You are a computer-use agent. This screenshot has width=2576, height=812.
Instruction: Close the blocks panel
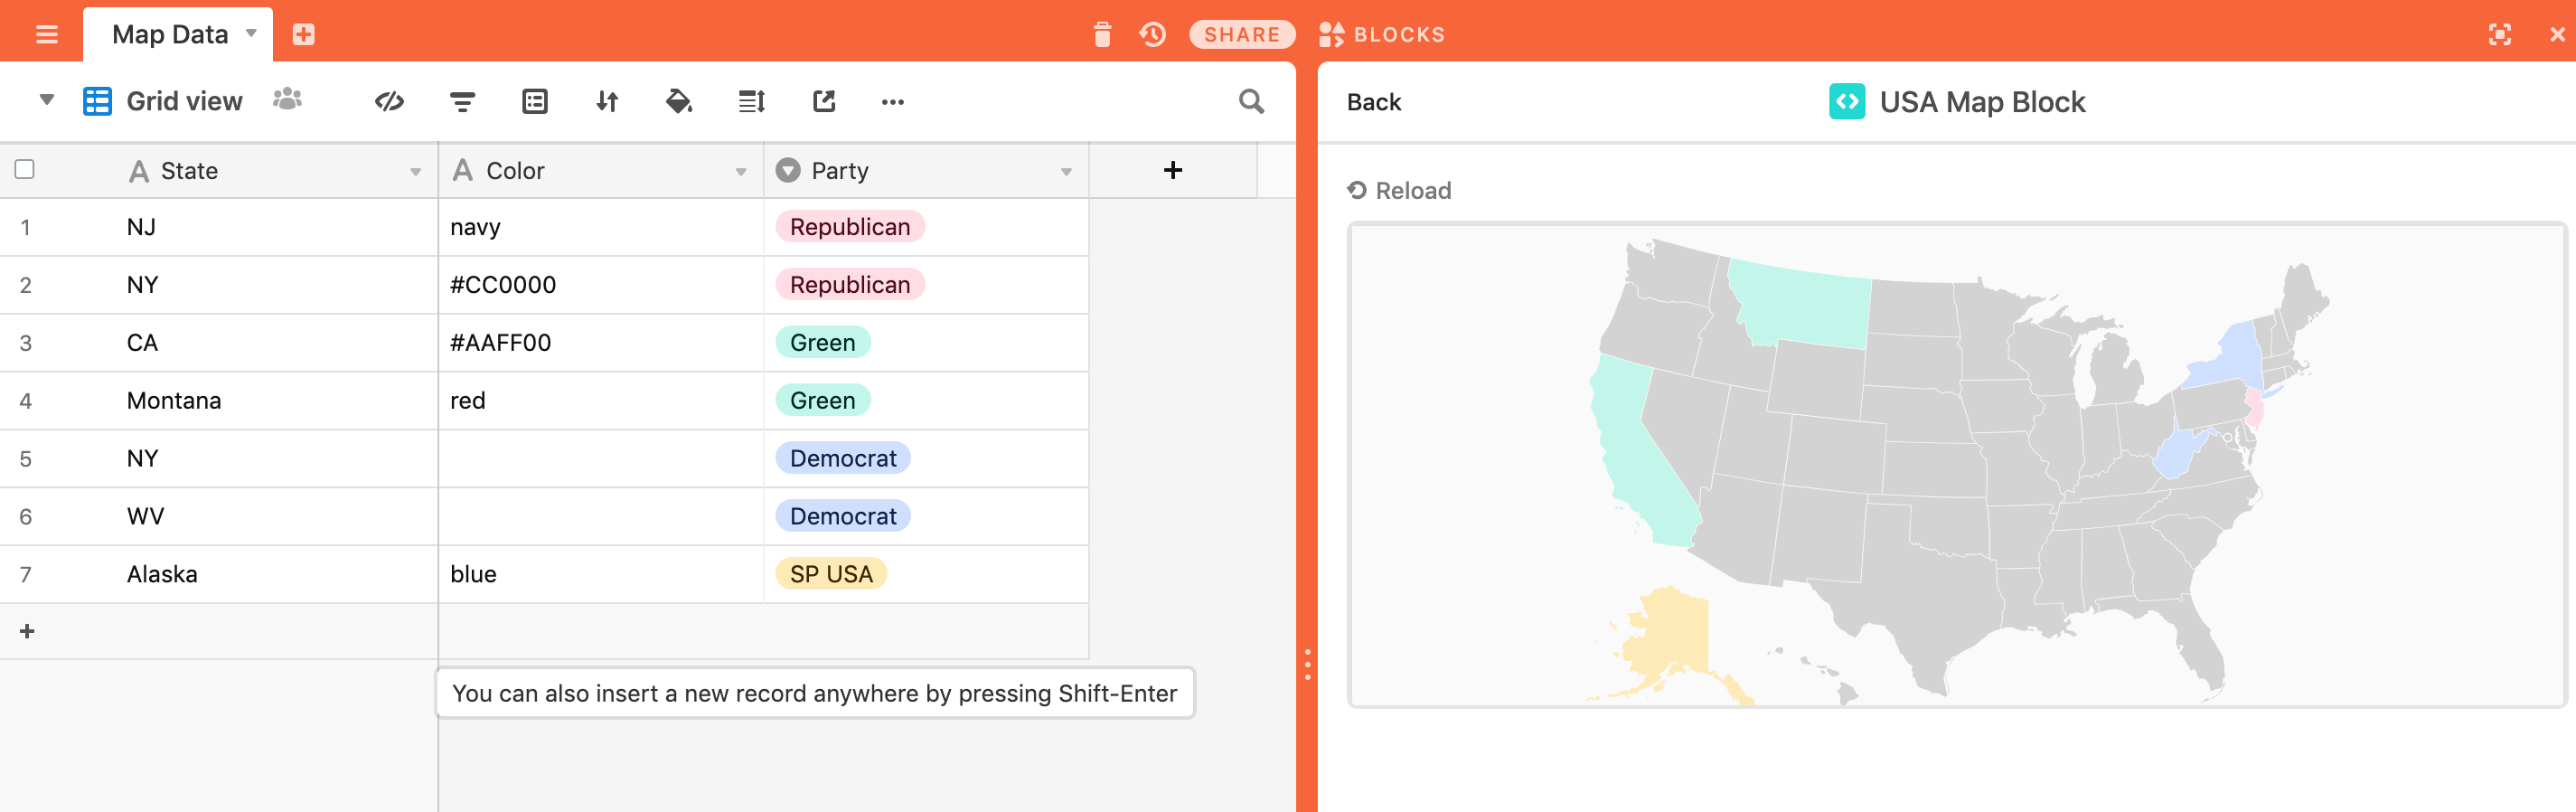point(2557,35)
